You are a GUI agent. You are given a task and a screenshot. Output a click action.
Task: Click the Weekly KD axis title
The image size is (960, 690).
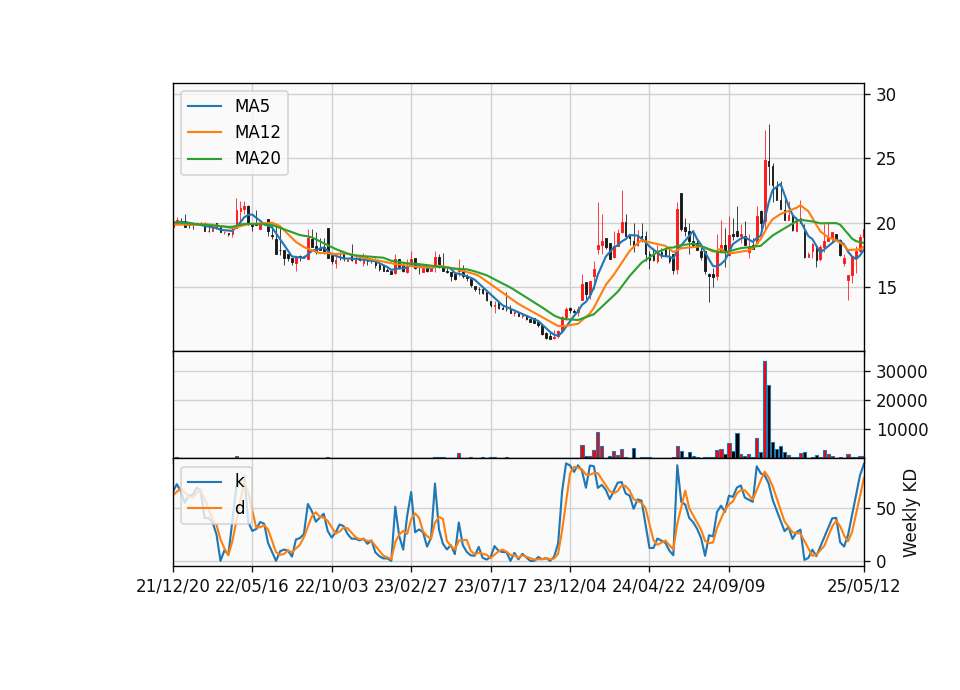coord(910,513)
